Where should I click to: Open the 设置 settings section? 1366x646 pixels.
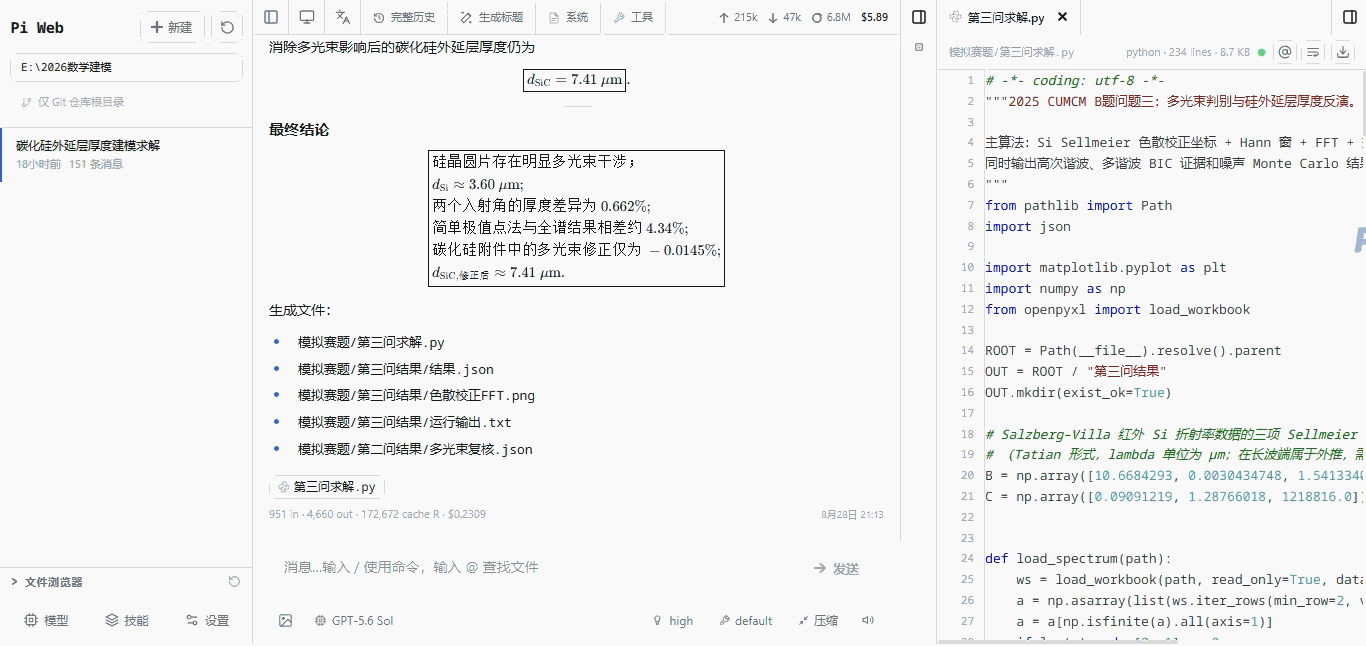point(207,620)
